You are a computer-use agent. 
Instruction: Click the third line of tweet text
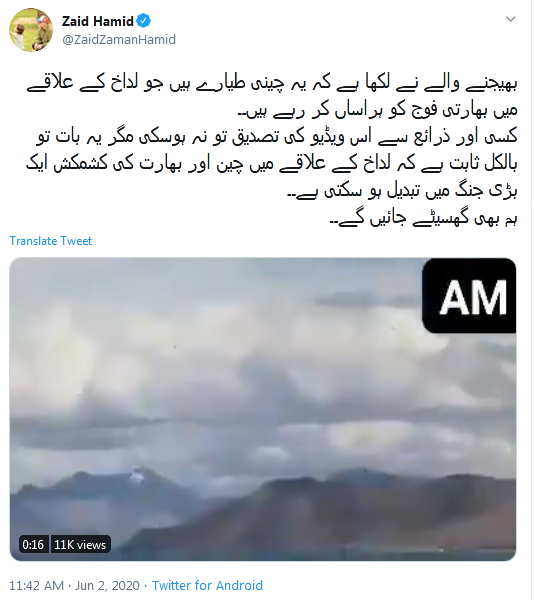coord(277,137)
